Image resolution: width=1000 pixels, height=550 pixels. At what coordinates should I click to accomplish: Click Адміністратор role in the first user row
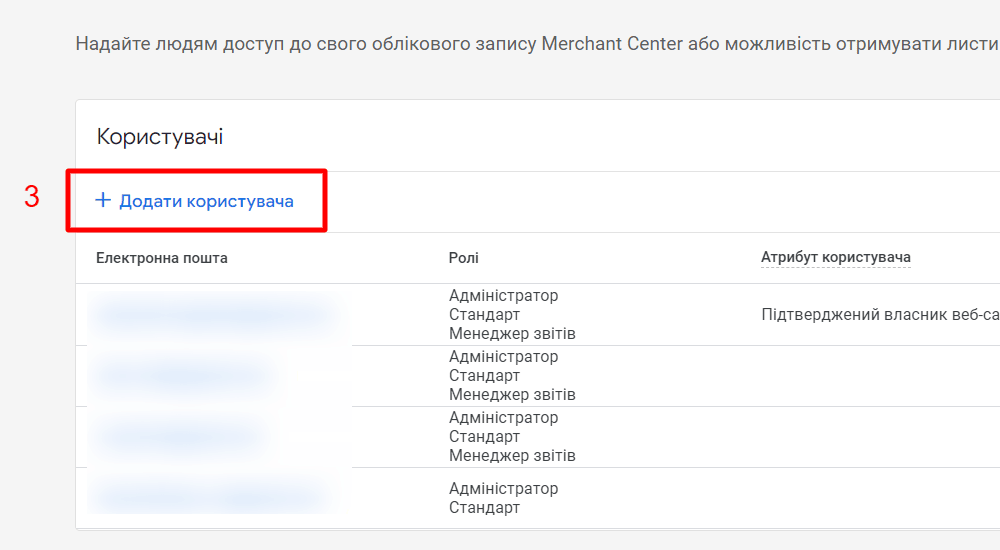(503, 296)
